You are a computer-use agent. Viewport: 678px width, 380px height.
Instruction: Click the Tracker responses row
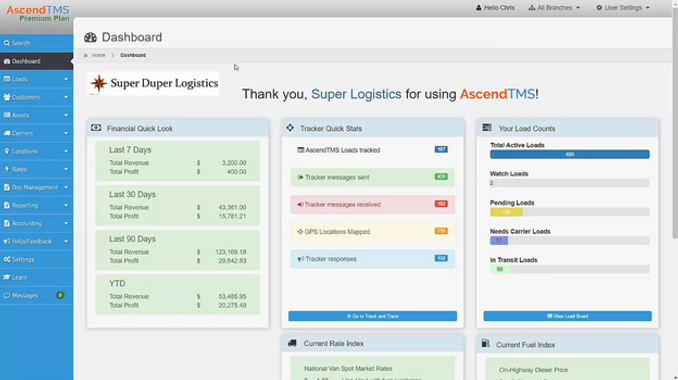tap(372, 259)
